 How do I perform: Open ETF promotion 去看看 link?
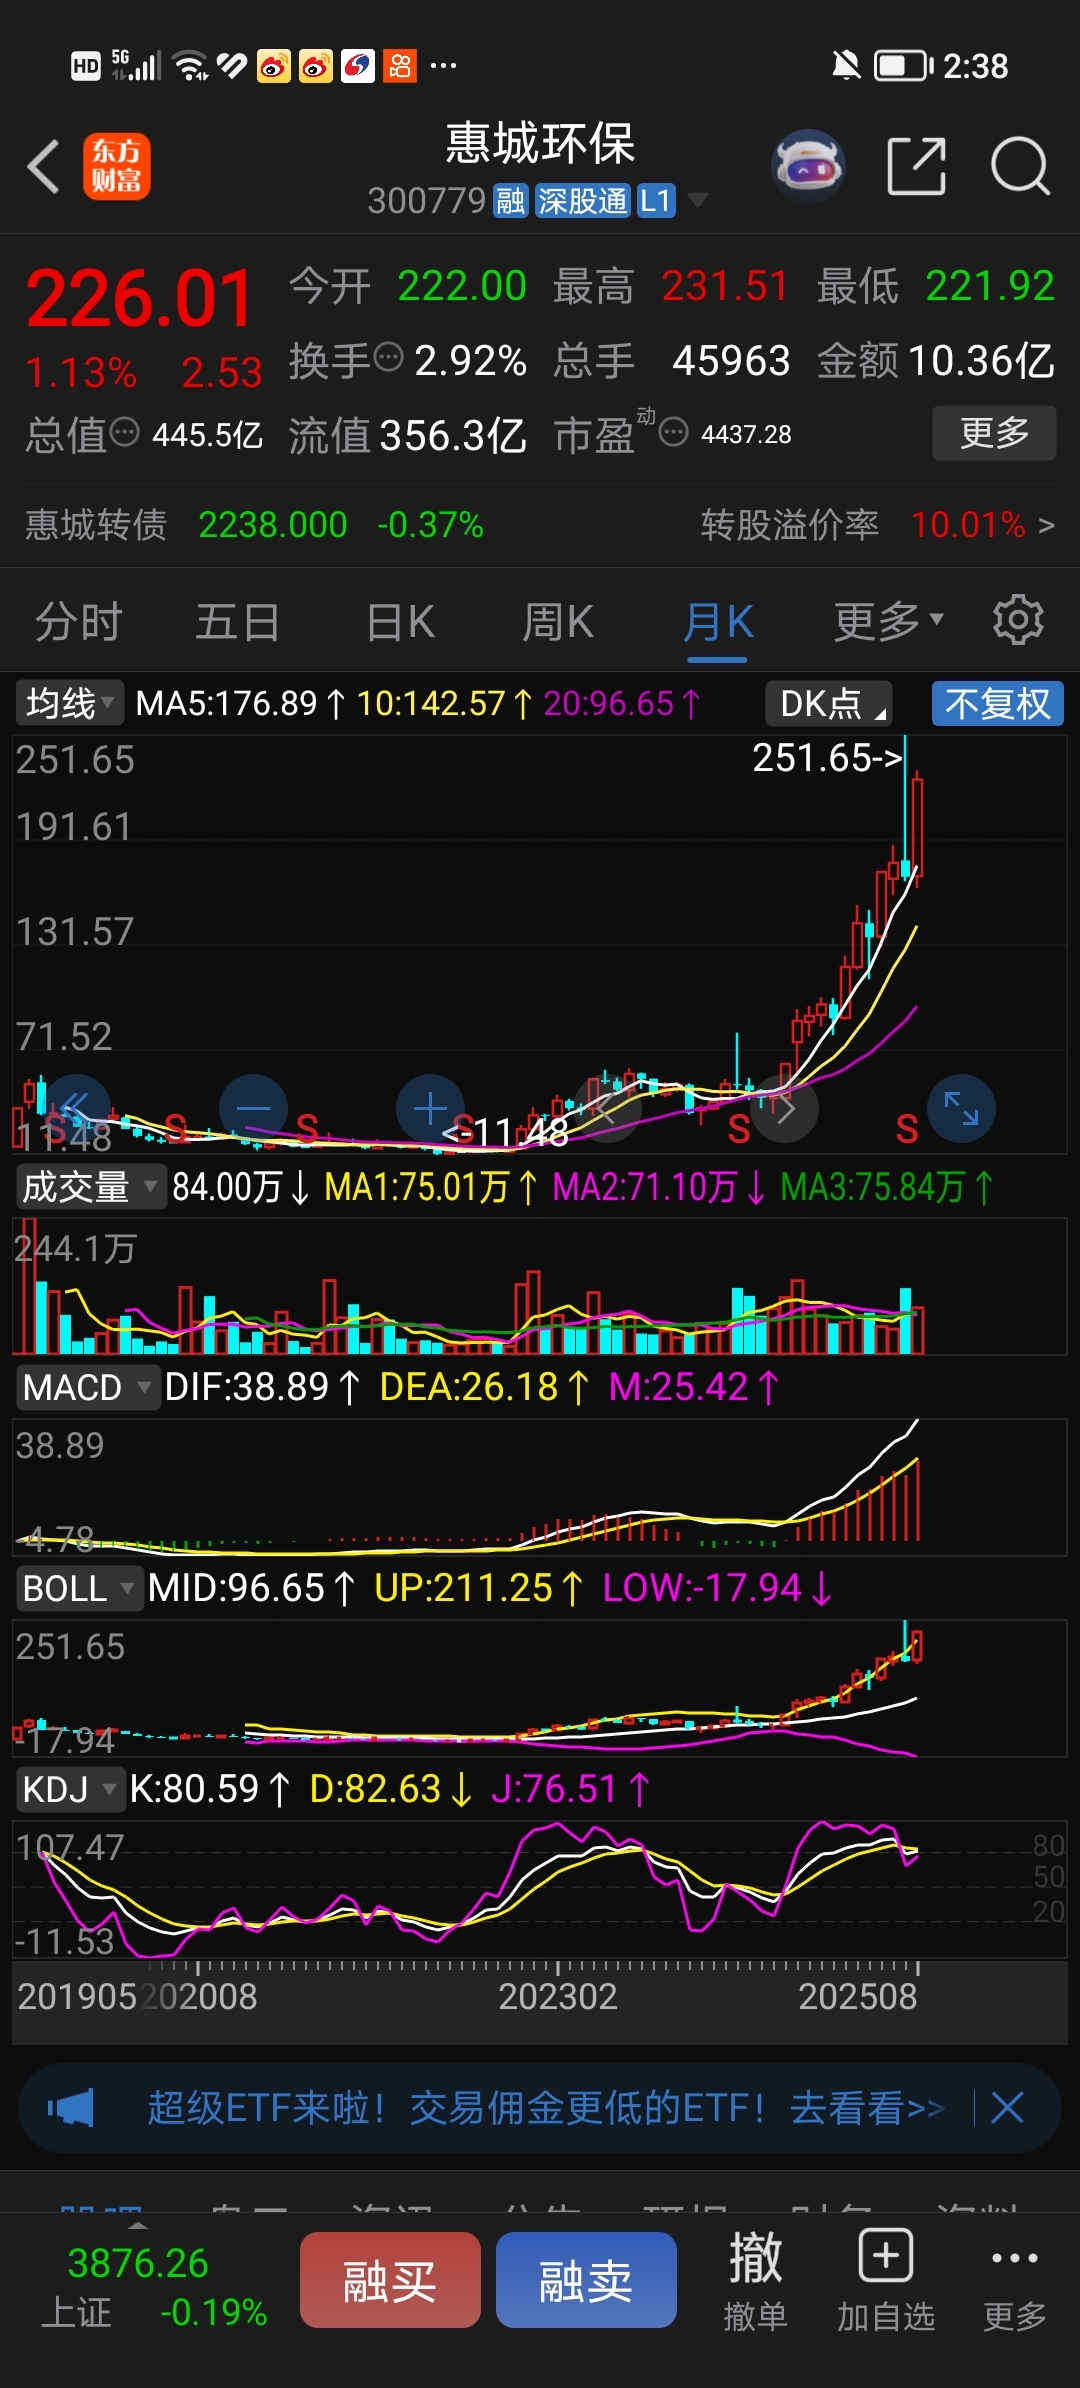(866, 2108)
